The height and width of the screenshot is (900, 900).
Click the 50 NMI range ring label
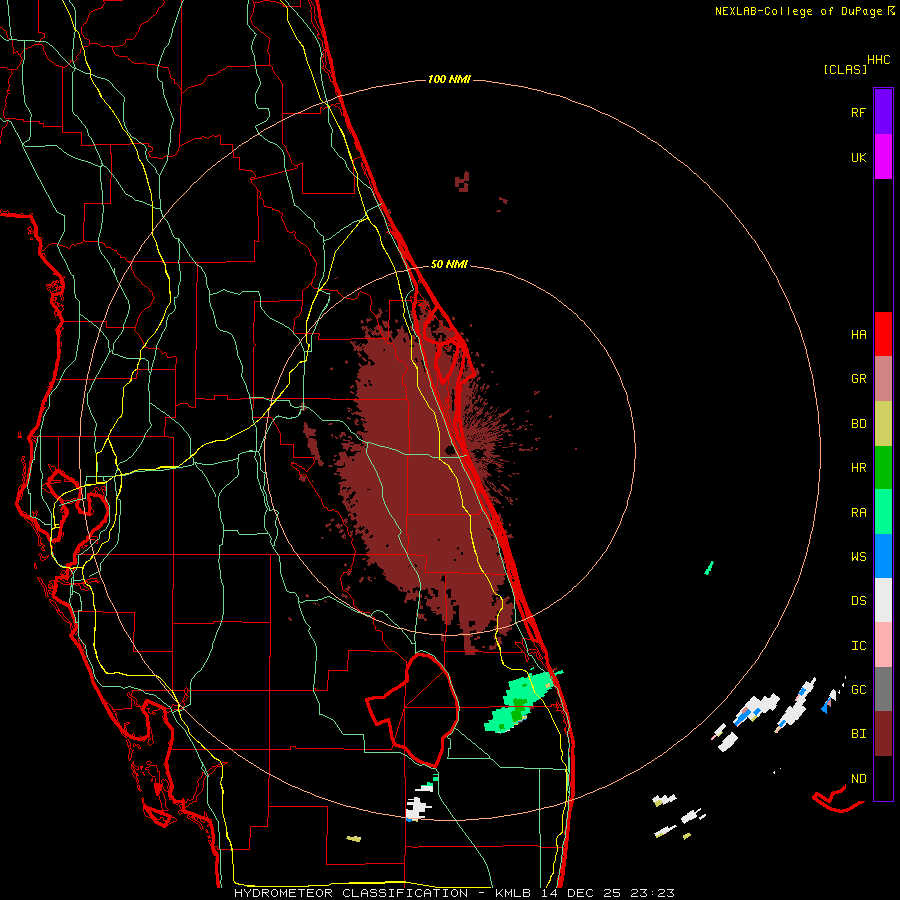pyautogui.click(x=449, y=264)
